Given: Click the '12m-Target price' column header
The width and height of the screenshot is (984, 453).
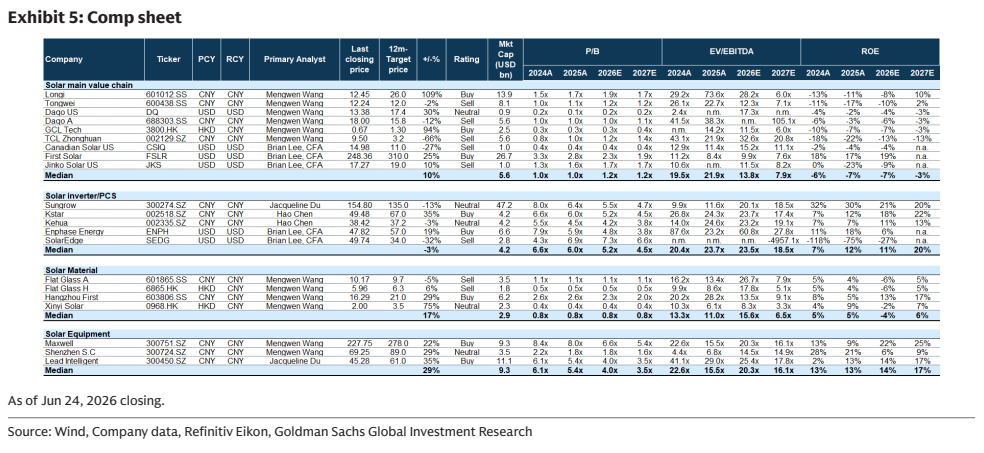Looking at the screenshot, I should [398, 59].
